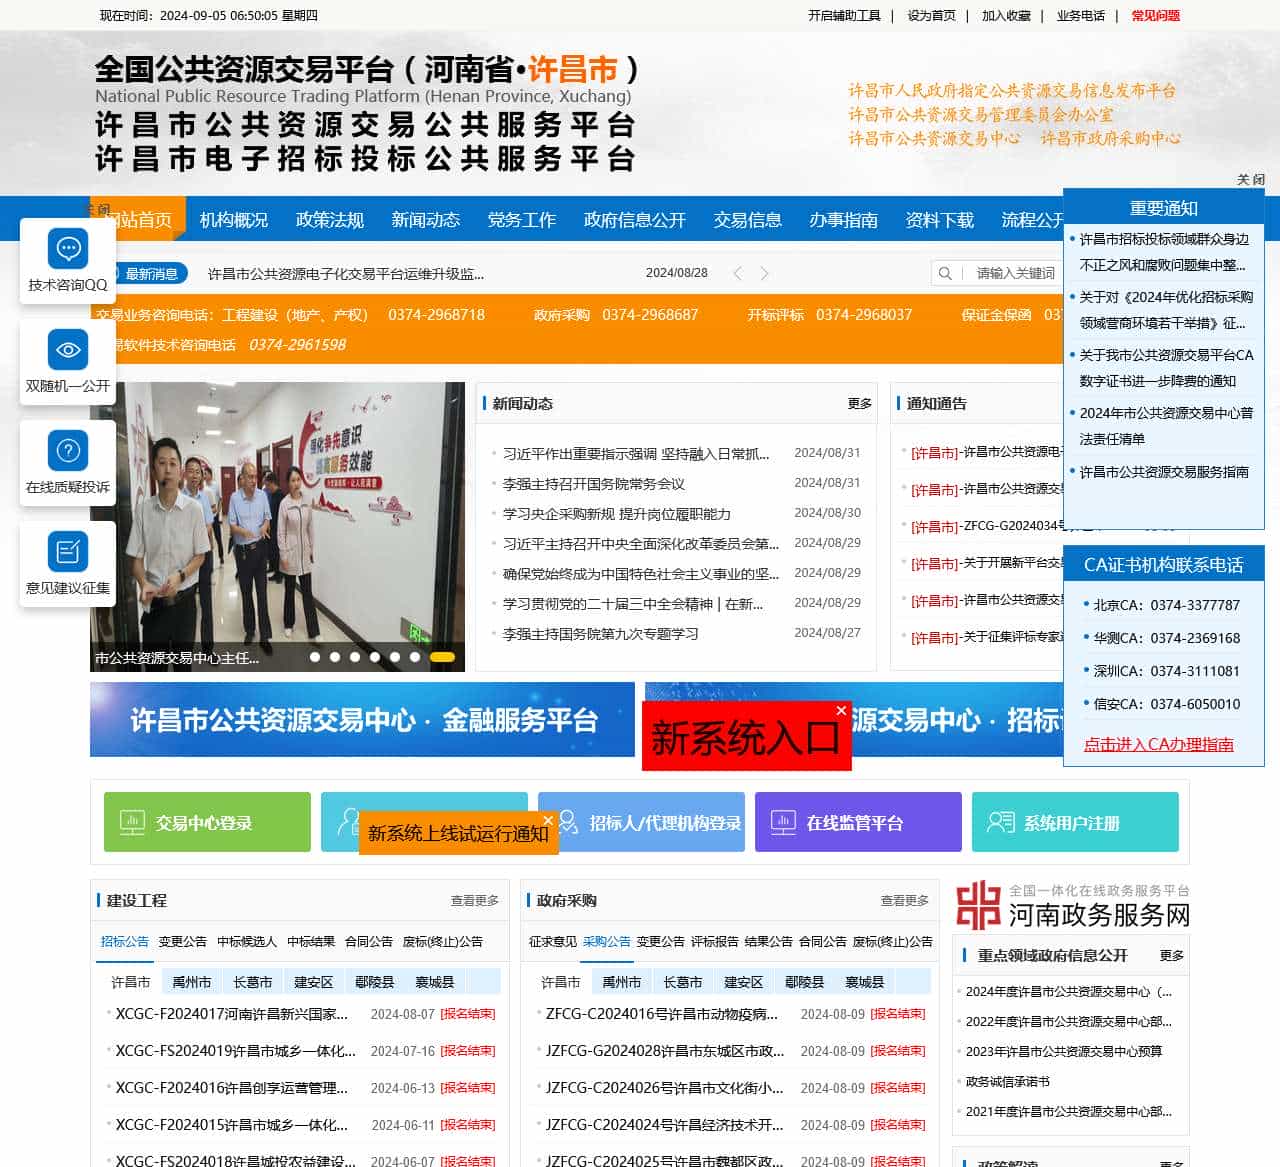Click the 系统用户注册 button

1075,822
